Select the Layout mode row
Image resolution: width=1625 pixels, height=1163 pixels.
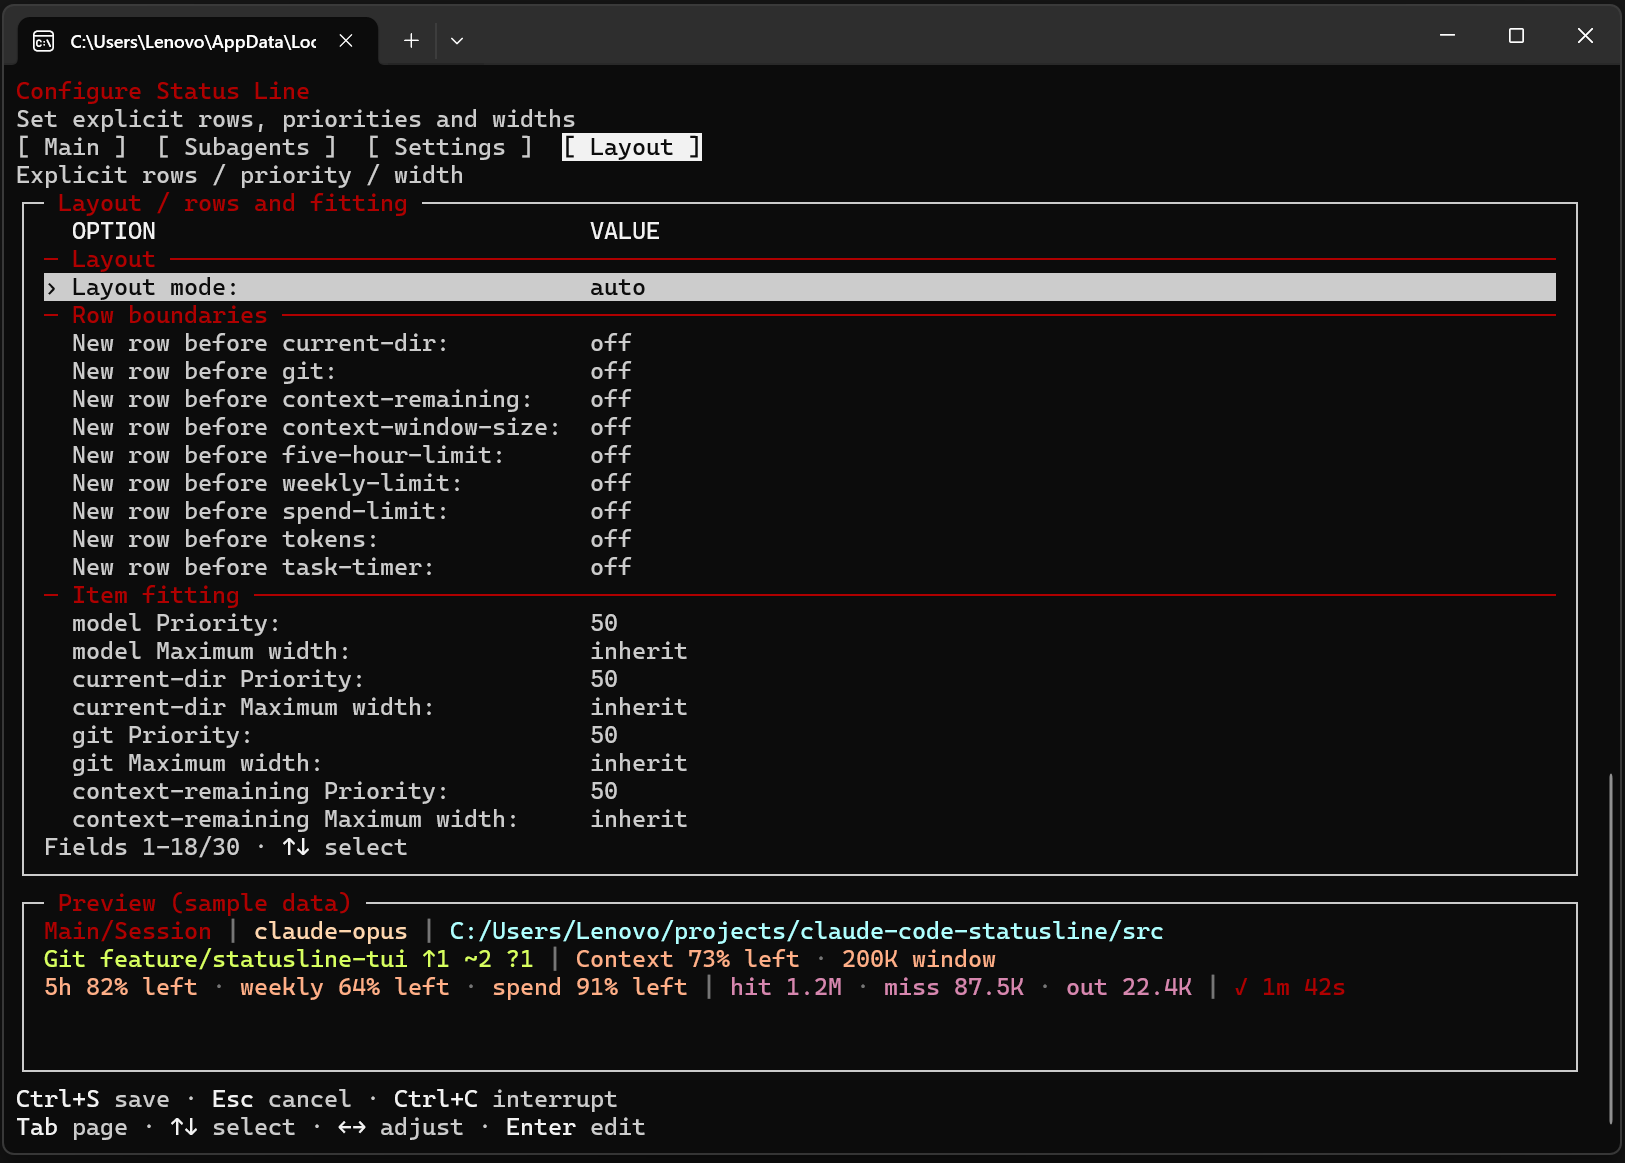click(800, 287)
